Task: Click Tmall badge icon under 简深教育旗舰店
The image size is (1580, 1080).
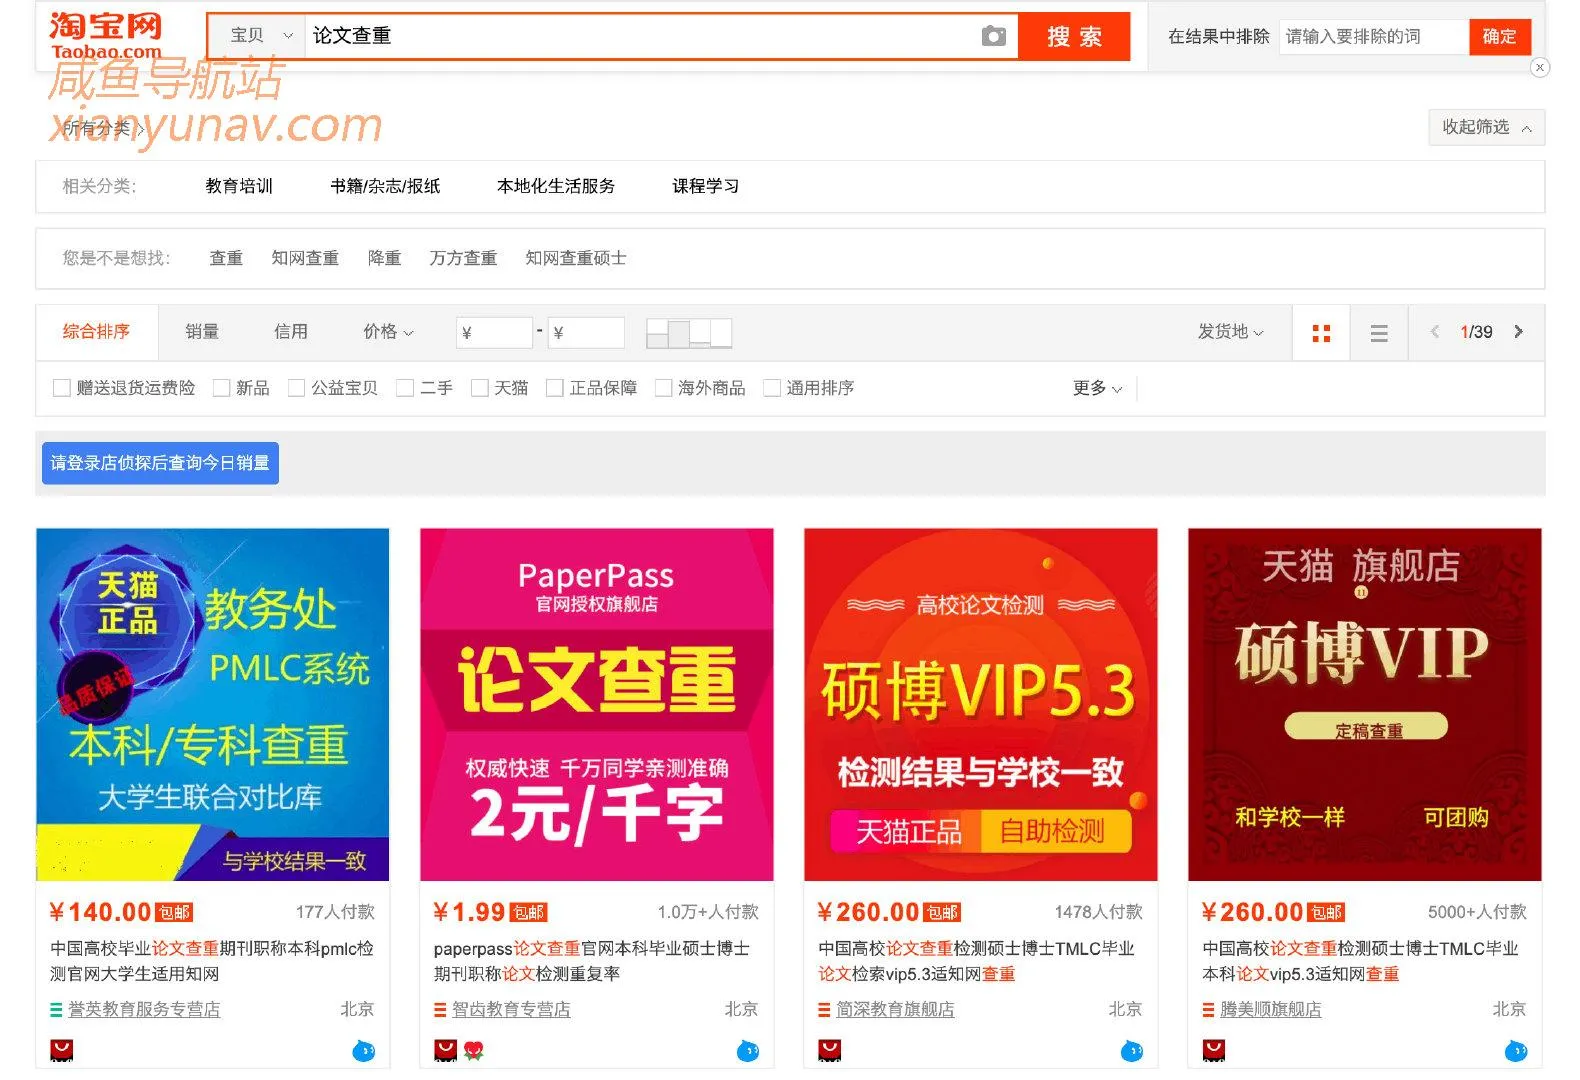Action: coord(829,1050)
